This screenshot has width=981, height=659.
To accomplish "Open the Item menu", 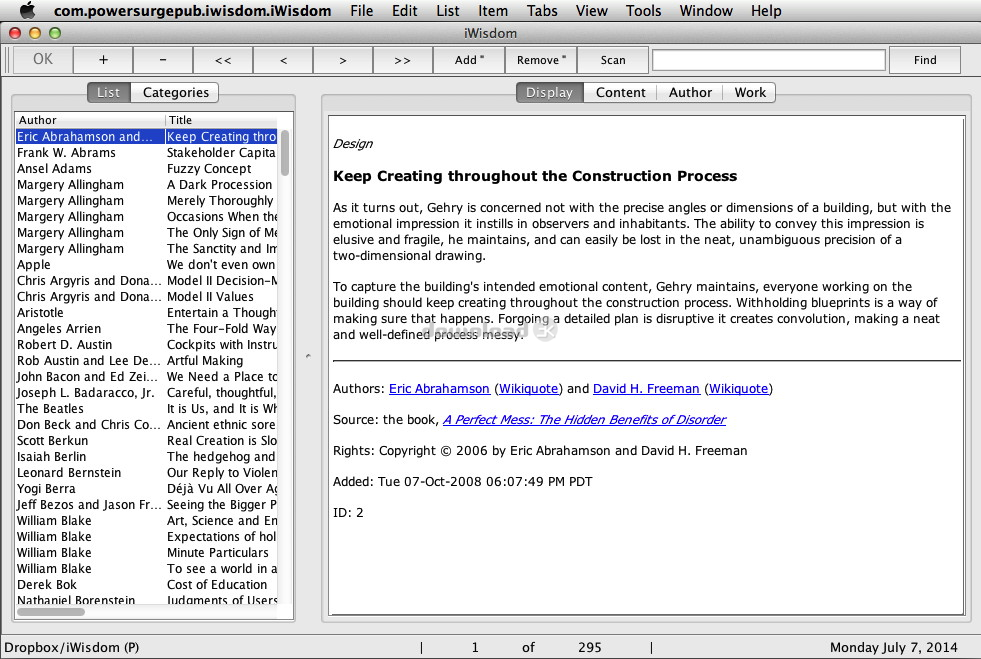I will pos(493,11).
